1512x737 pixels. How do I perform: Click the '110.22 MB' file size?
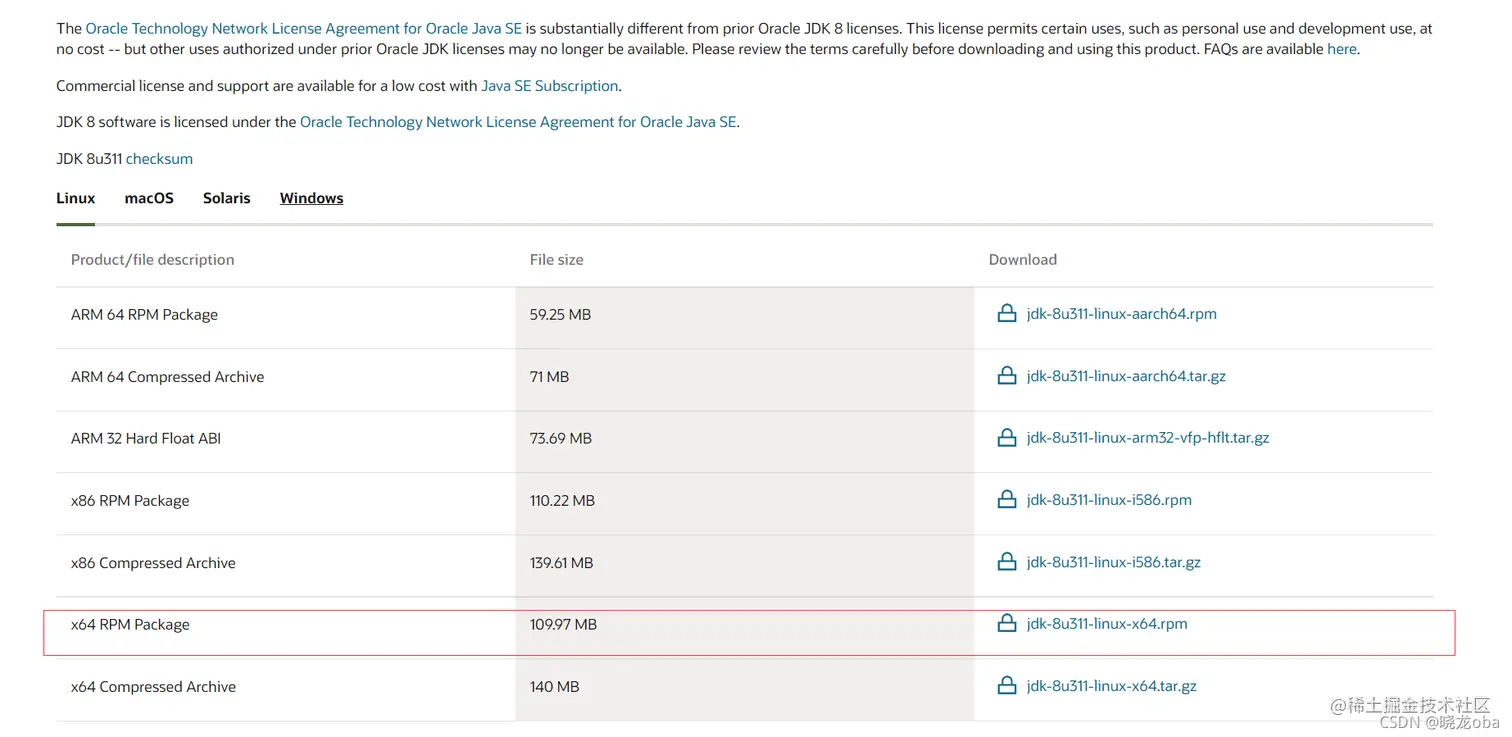tap(562, 500)
